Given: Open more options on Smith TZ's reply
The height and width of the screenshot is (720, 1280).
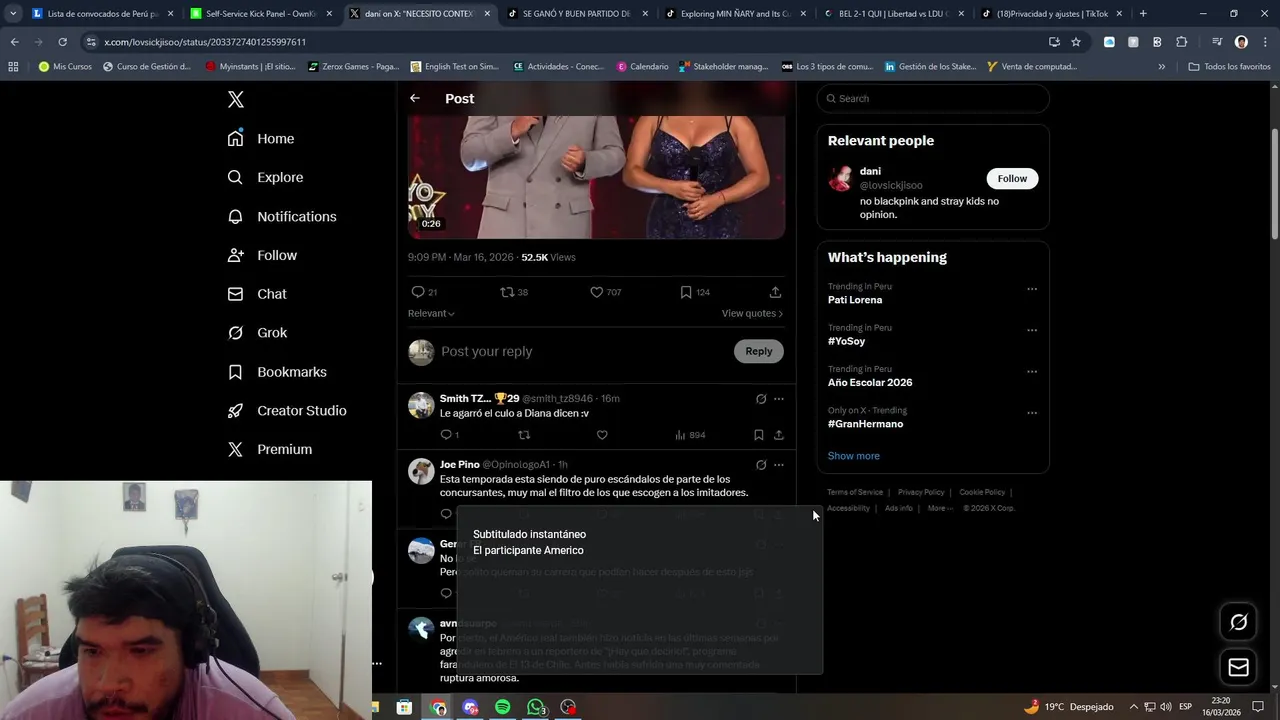Looking at the screenshot, I should pyautogui.click(x=779, y=399).
